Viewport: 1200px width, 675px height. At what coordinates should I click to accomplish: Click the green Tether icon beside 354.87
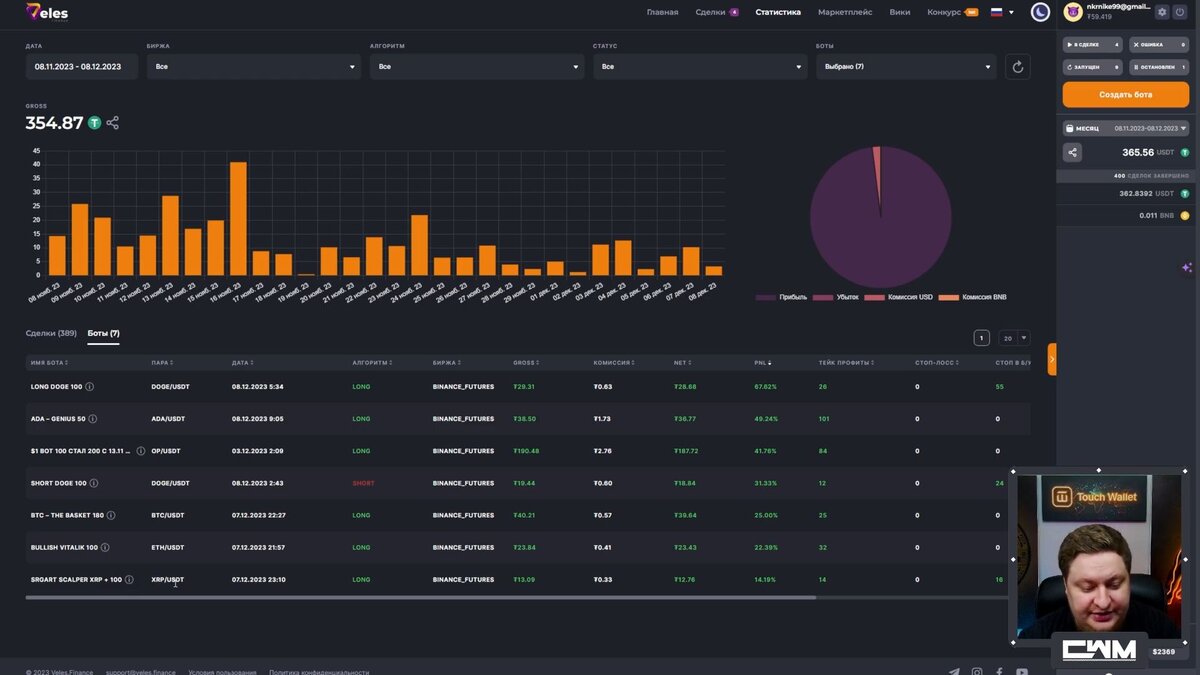click(94, 123)
